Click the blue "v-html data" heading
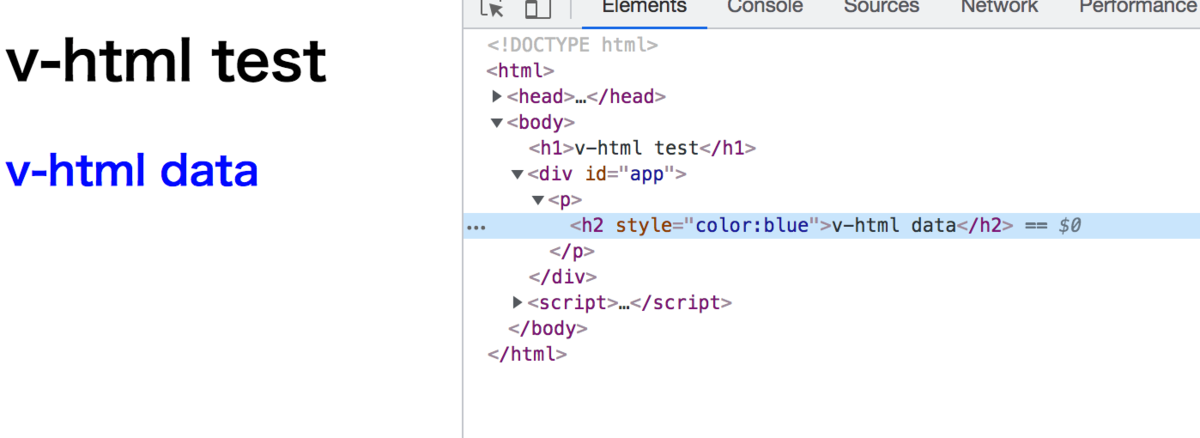Screen dimensions: 1200x438 132,171
